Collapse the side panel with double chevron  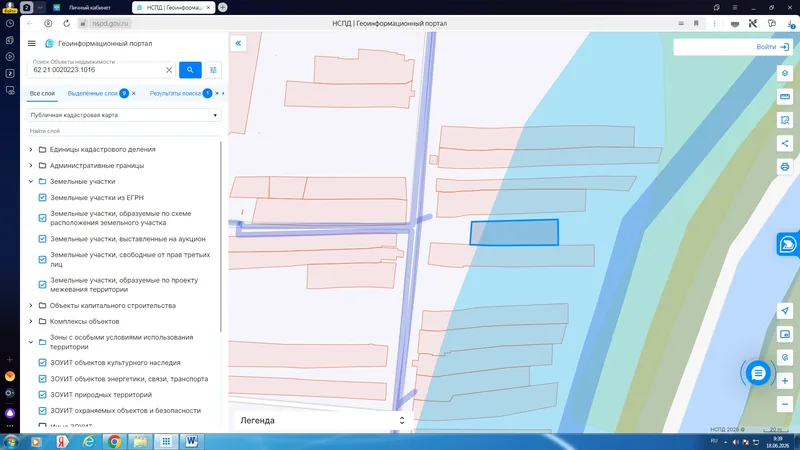click(x=238, y=43)
